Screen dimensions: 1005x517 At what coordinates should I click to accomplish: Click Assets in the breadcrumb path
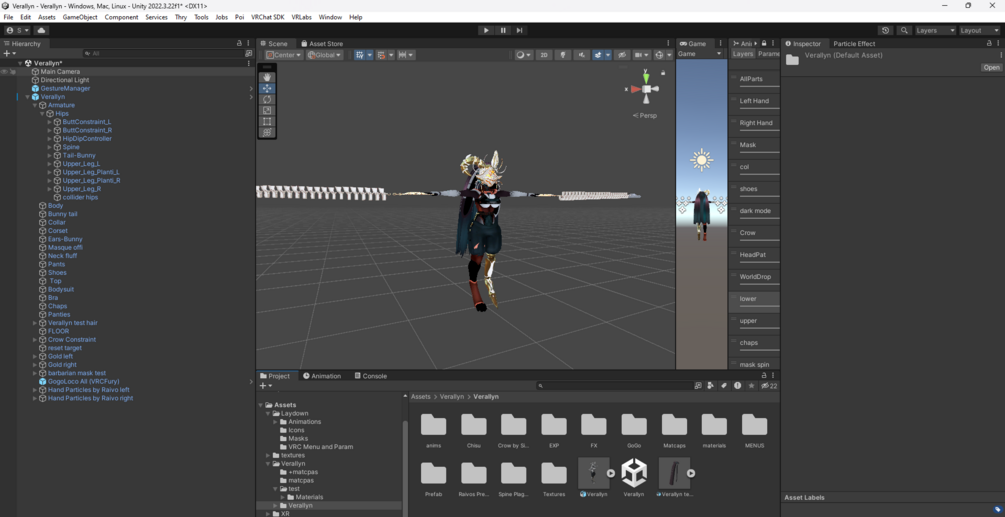(x=420, y=397)
